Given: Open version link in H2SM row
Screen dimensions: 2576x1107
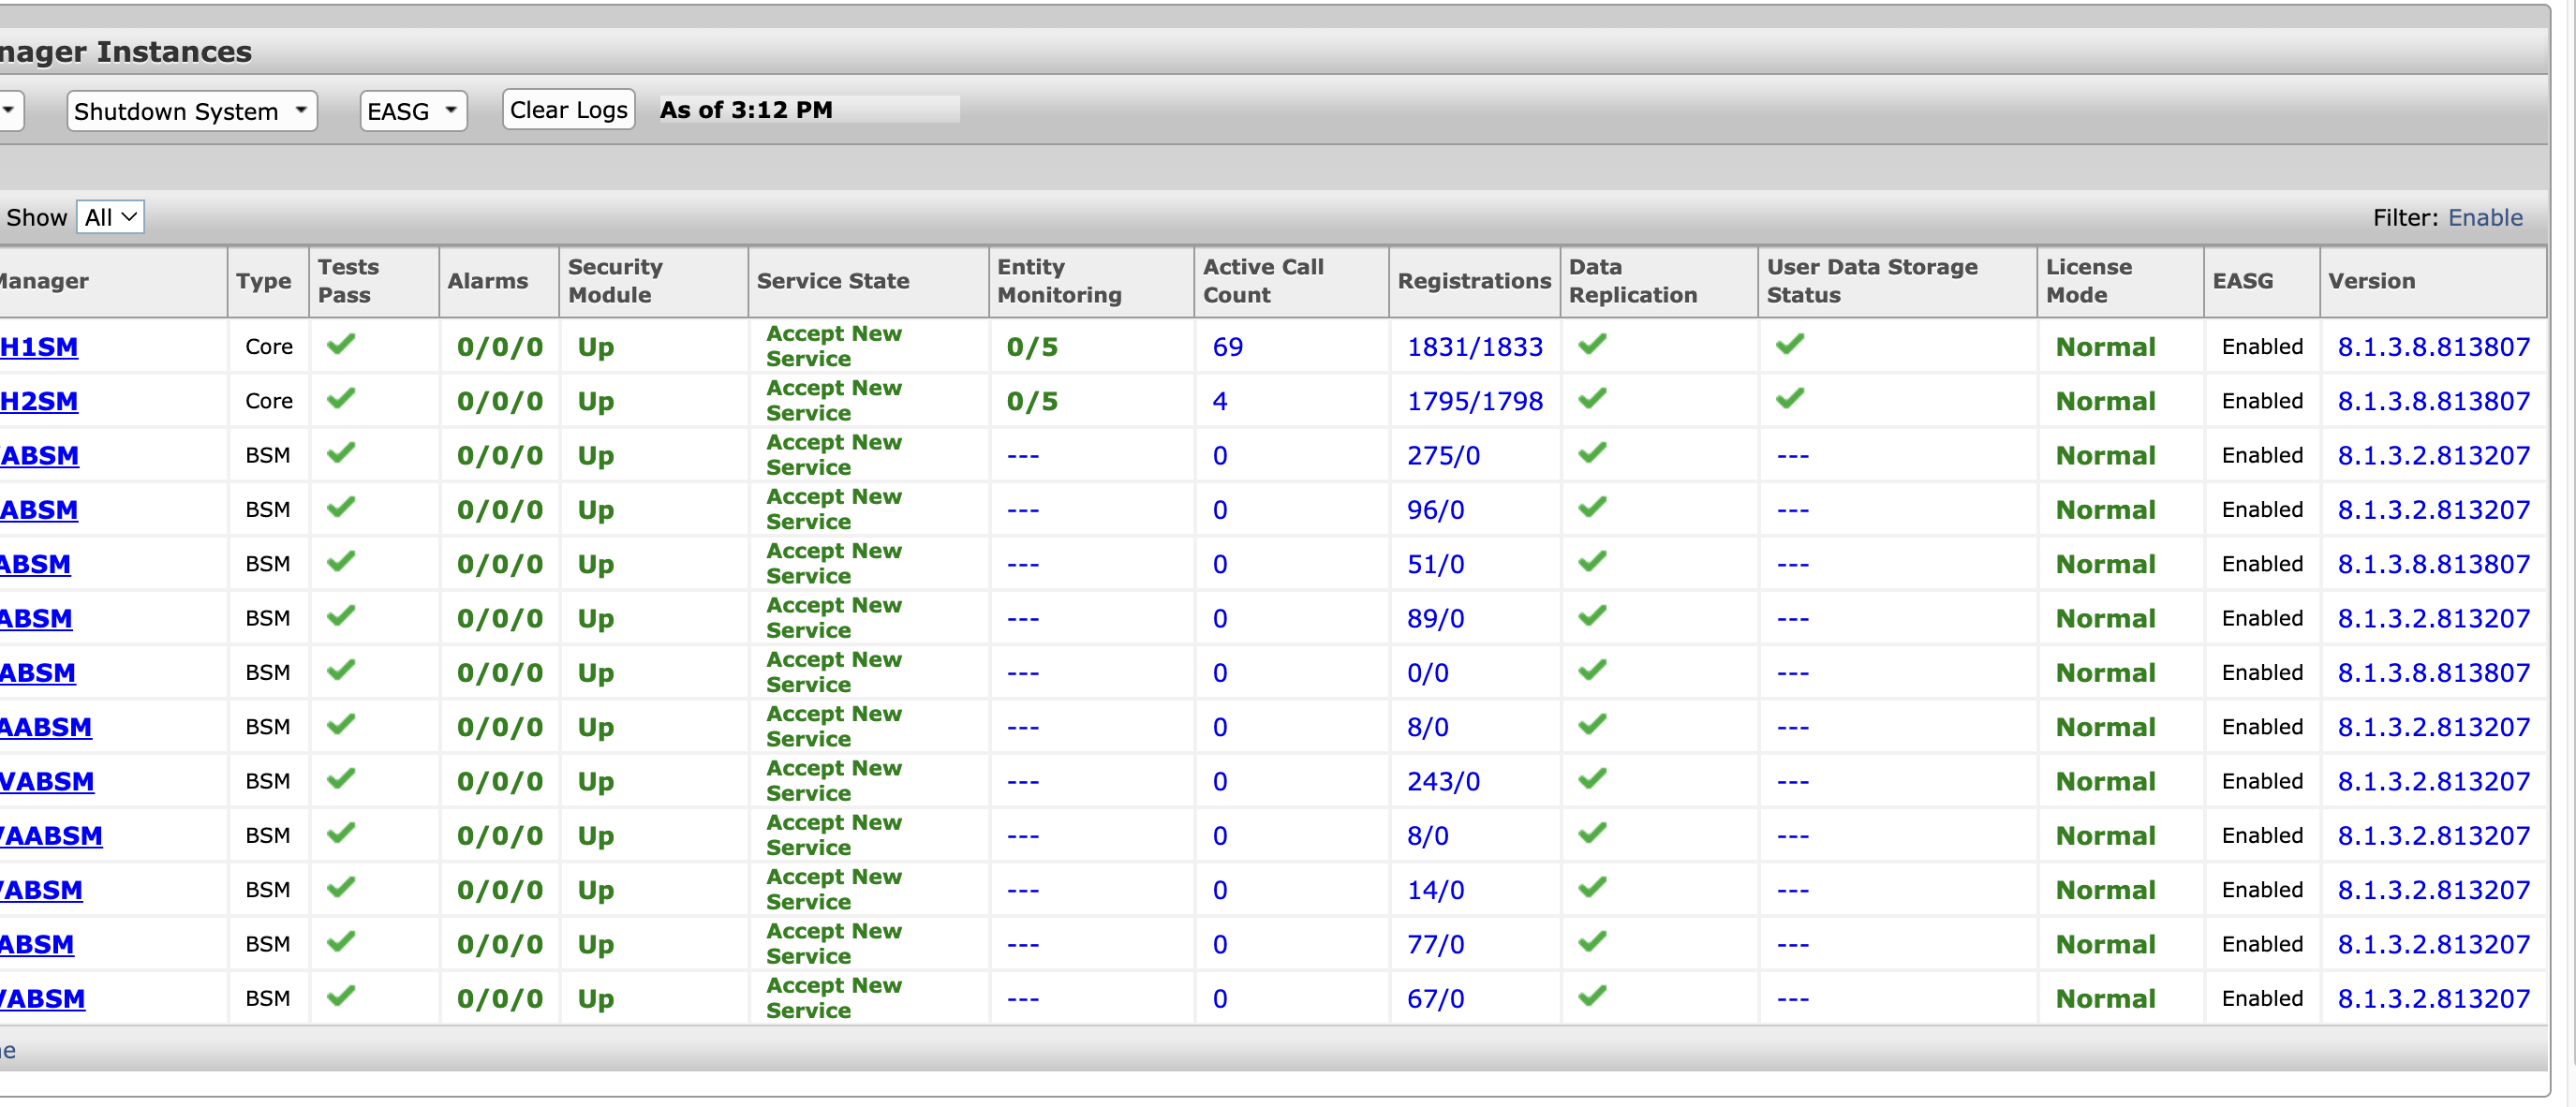Looking at the screenshot, I should tap(2433, 401).
